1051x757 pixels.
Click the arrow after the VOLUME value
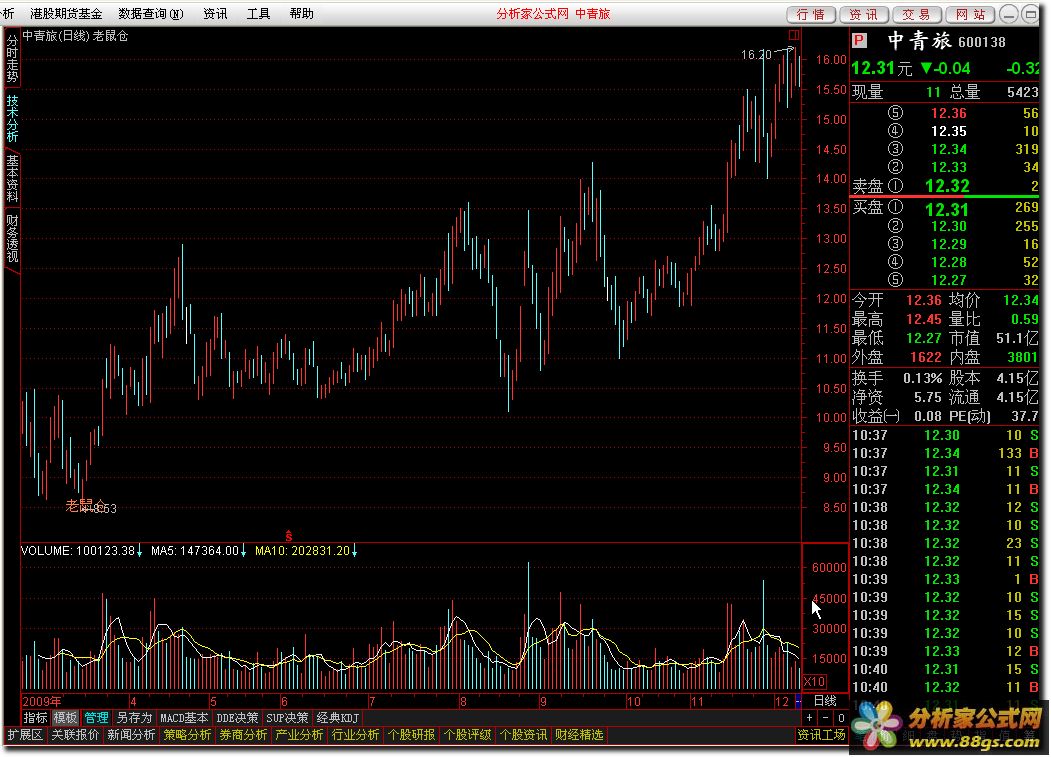click(x=139, y=551)
